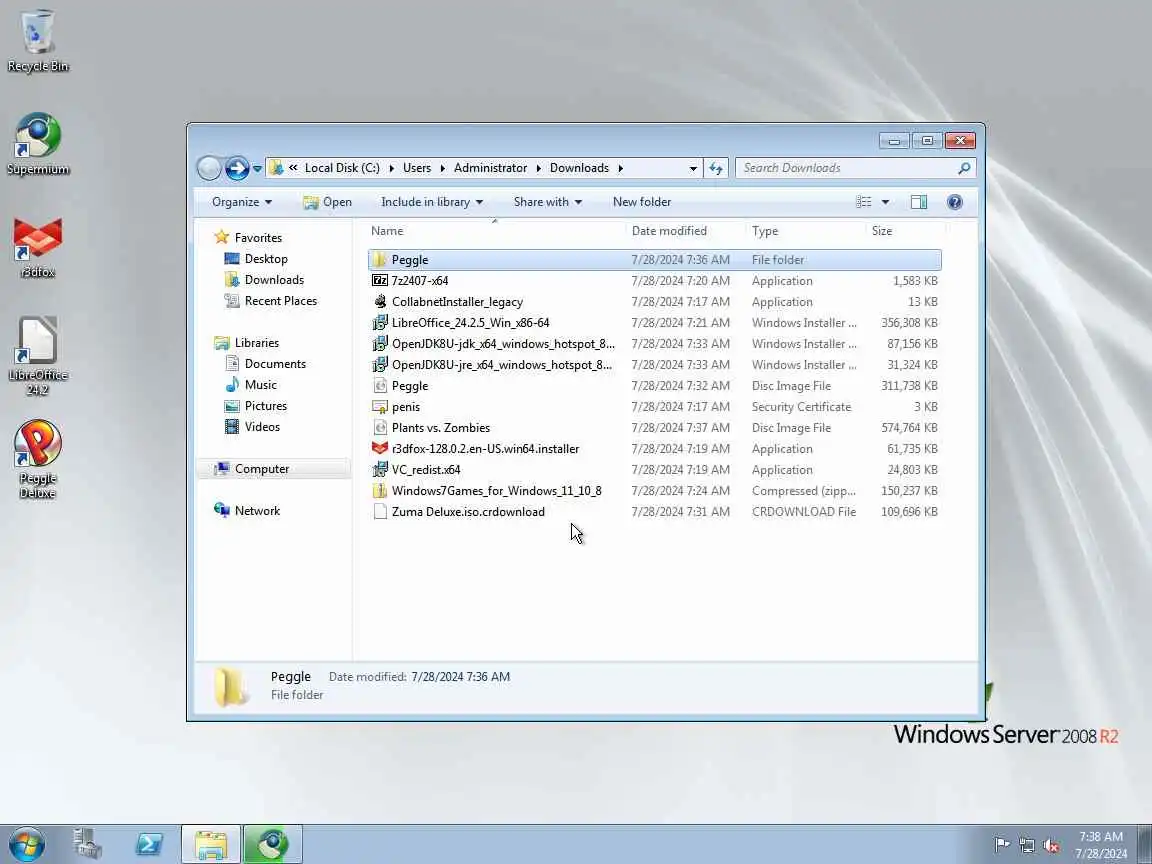The width and height of the screenshot is (1152, 864).
Task: Sort by the Size column header
Action: click(x=906, y=231)
